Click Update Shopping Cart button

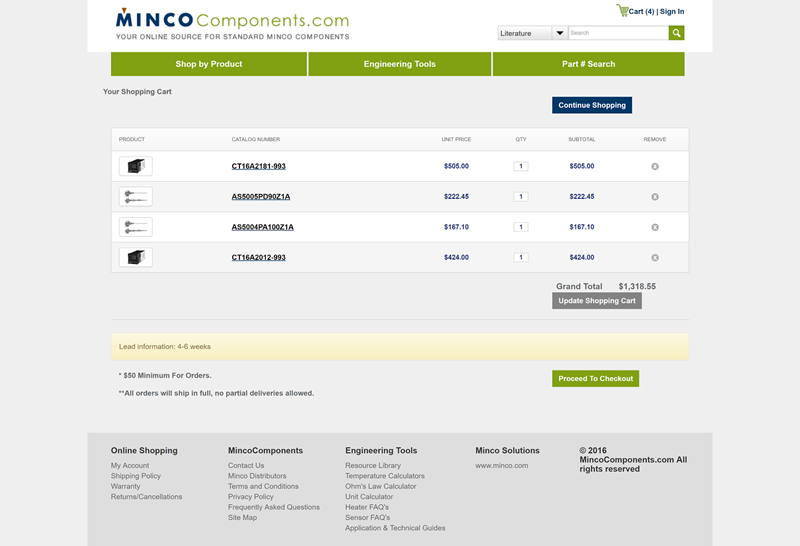tap(597, 301)
